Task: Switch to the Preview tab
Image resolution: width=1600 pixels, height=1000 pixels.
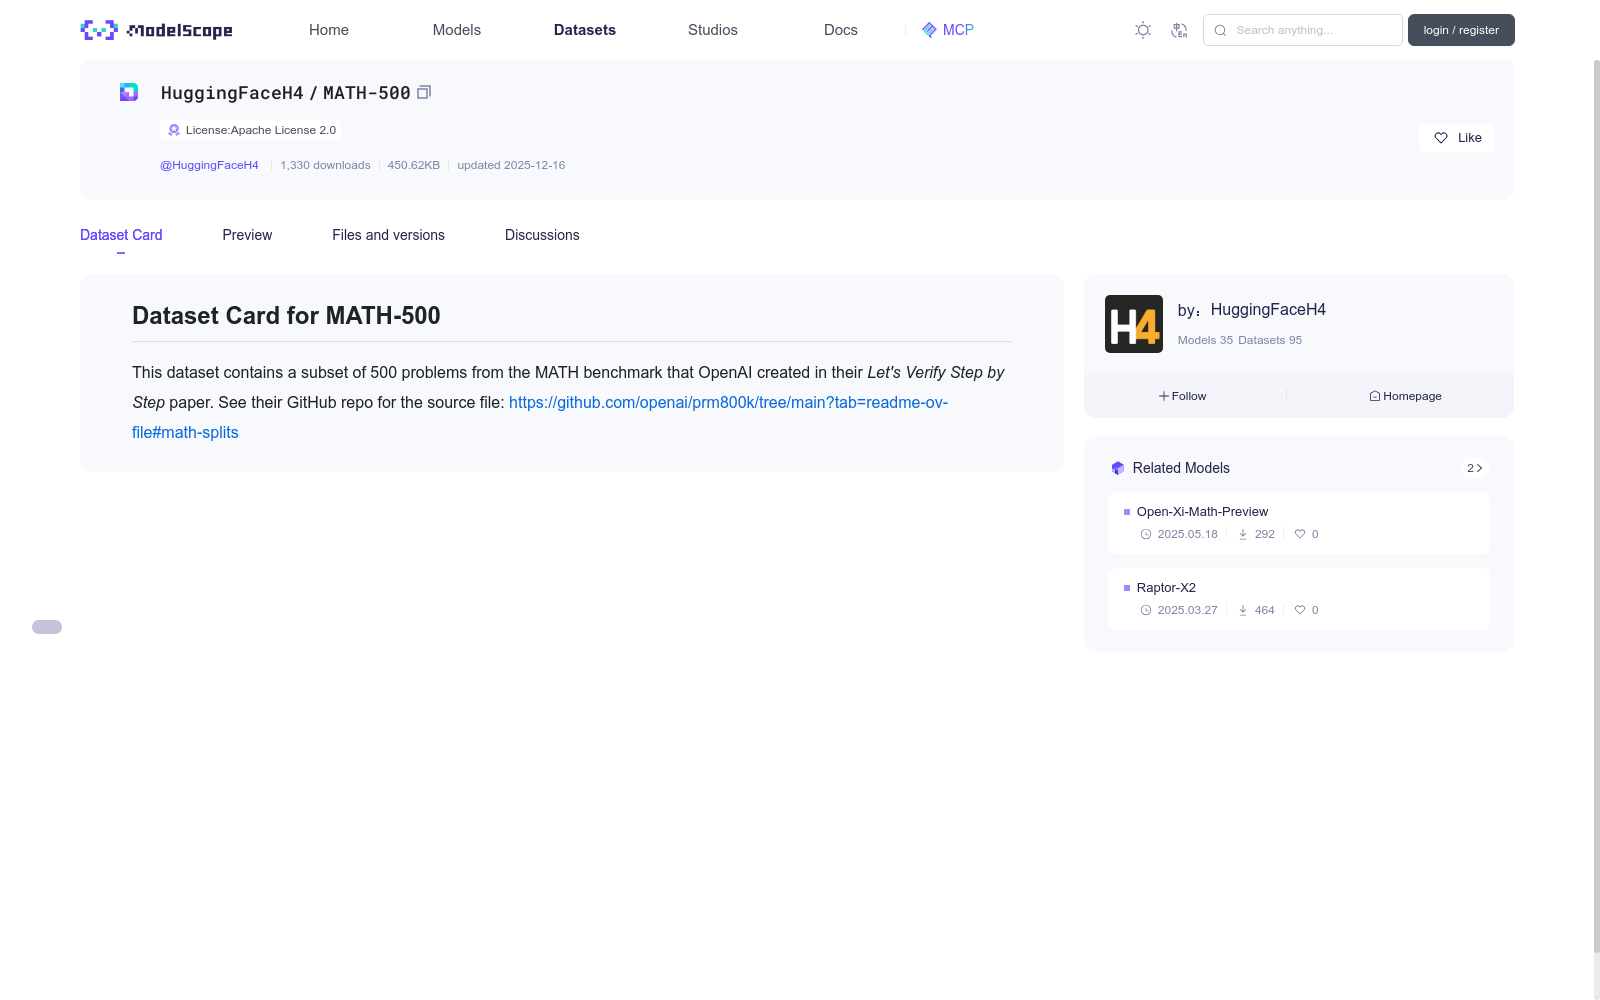Action: coord(247,235)
